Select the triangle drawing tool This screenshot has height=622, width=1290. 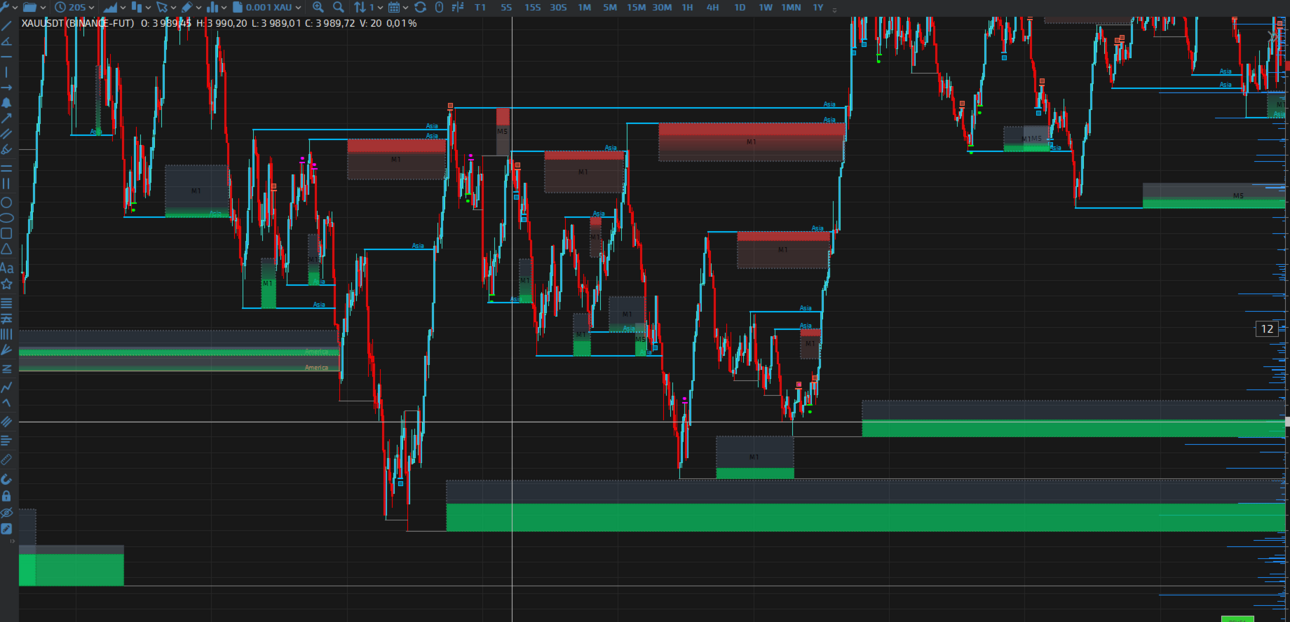[x=6, y=248]
